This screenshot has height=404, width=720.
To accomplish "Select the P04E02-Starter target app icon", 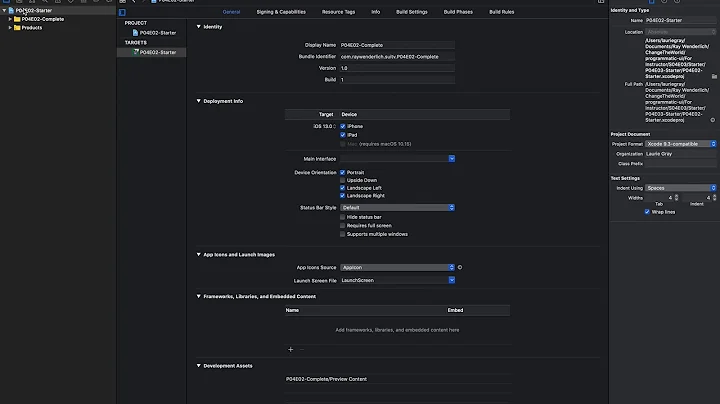I will tap(136, 51).
